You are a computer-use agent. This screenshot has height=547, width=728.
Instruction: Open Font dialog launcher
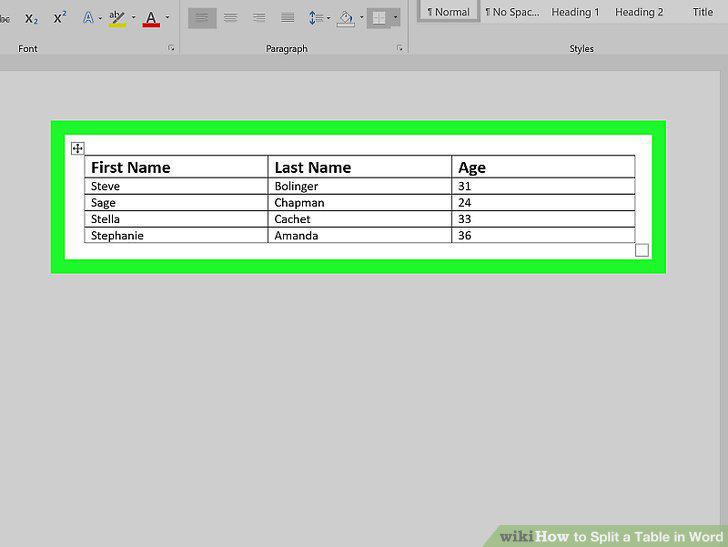[171, 48]
